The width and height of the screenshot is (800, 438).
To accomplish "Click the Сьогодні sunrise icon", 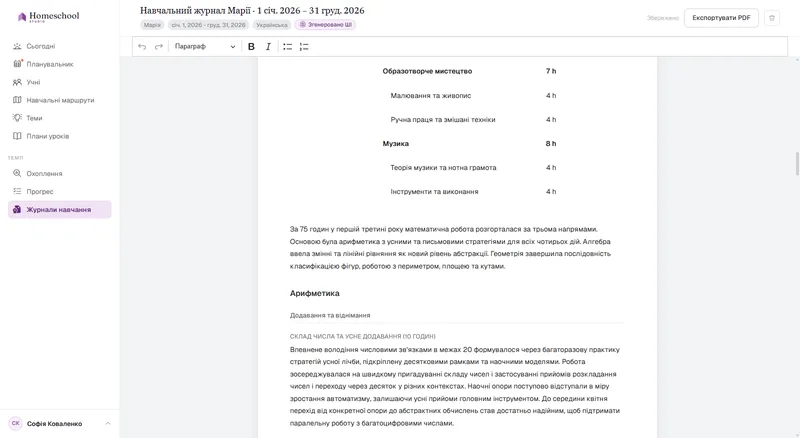I will (x=17, y=46).
